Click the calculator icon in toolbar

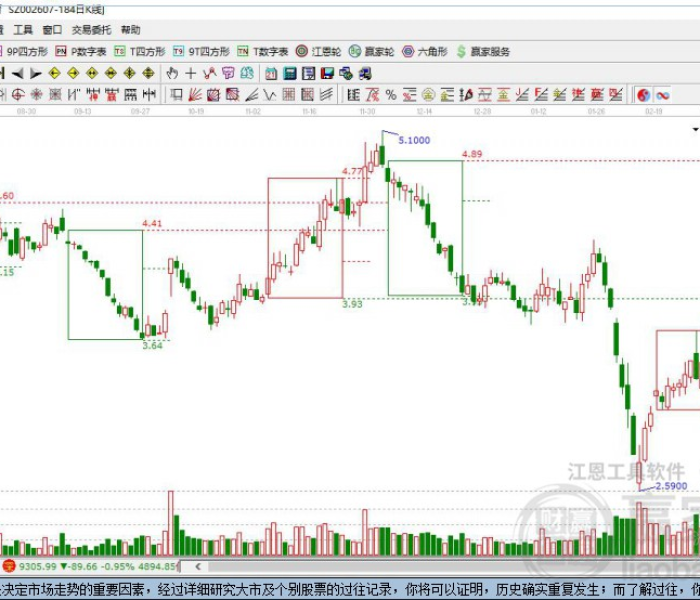(x=289, y=73)
